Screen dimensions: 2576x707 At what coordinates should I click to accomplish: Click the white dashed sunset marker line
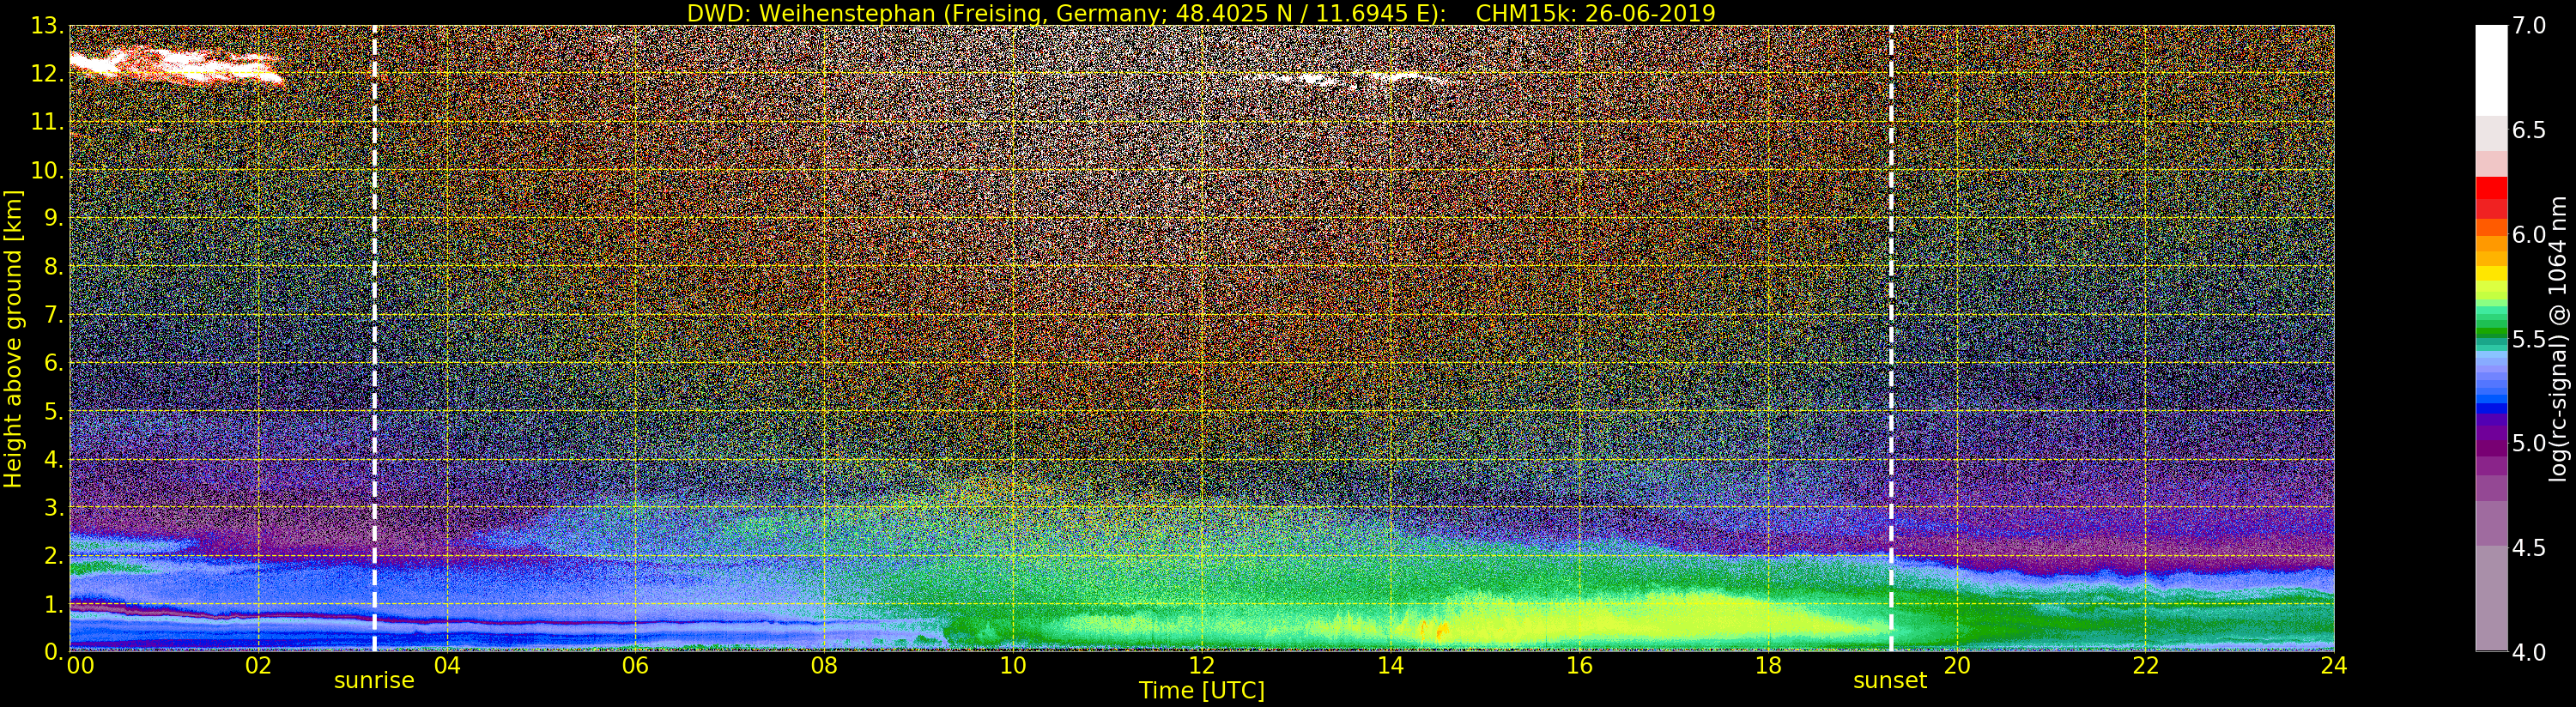tap(1891, 338)
